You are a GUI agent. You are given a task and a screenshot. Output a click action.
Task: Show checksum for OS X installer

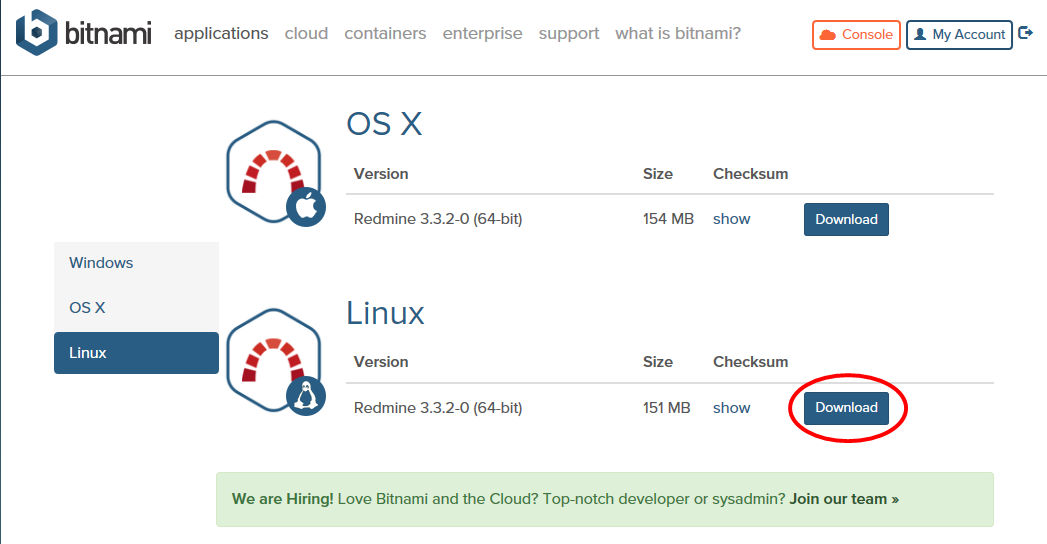(731, 219)
